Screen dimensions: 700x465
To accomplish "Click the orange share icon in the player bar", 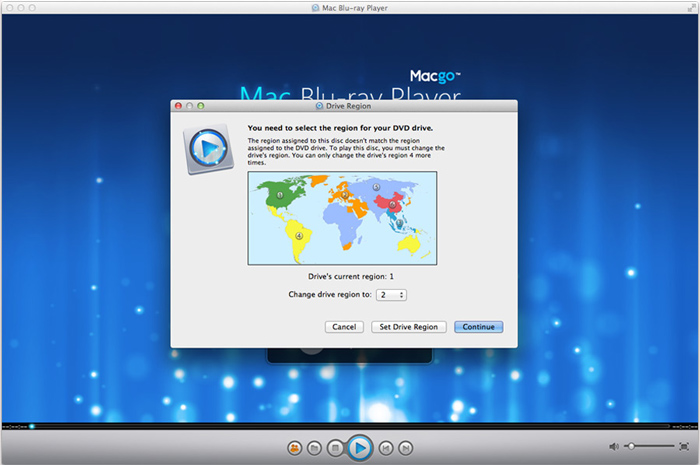I will click(295, 448).
